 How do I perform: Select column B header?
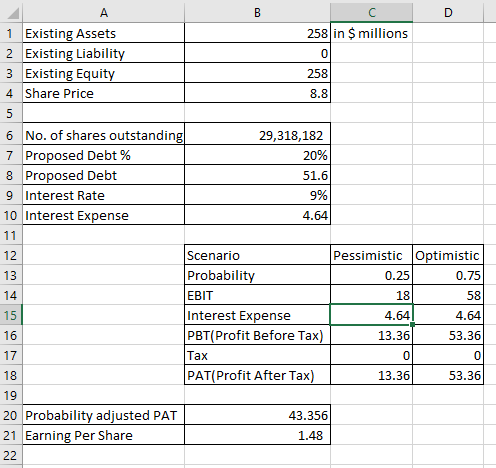point(257,13)
